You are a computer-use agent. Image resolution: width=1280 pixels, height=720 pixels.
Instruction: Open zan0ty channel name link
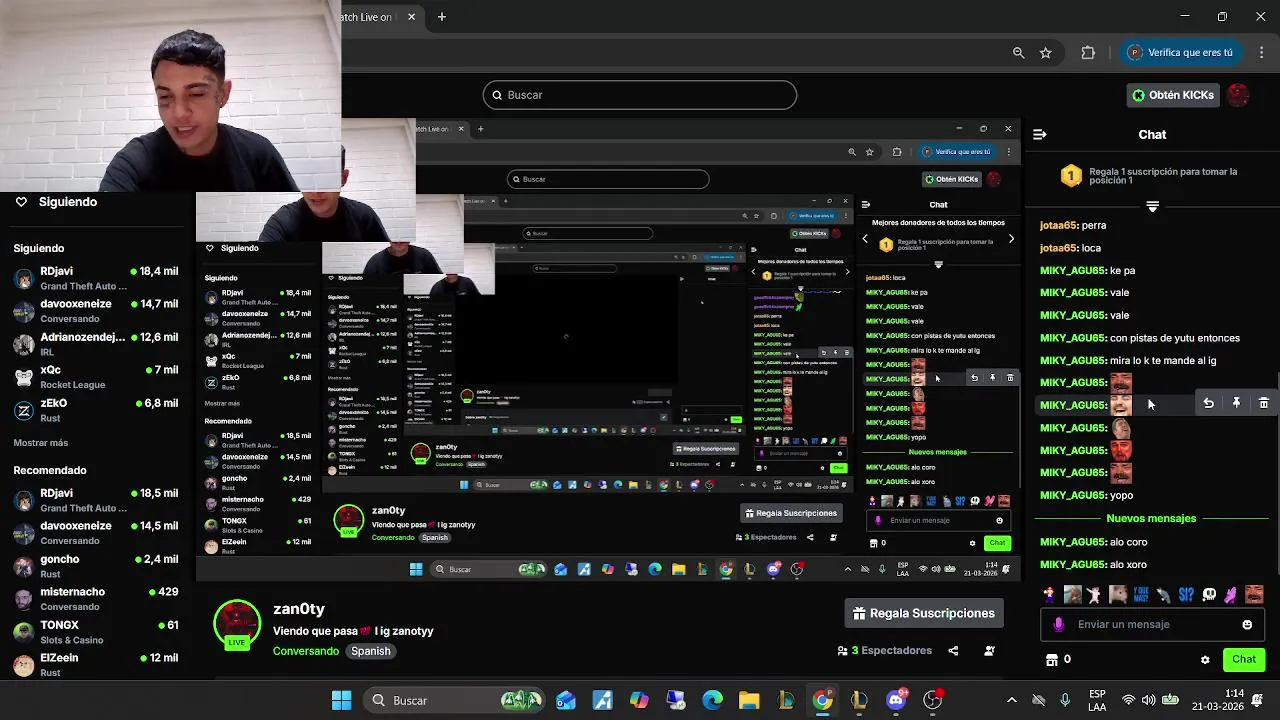[299, 609]
